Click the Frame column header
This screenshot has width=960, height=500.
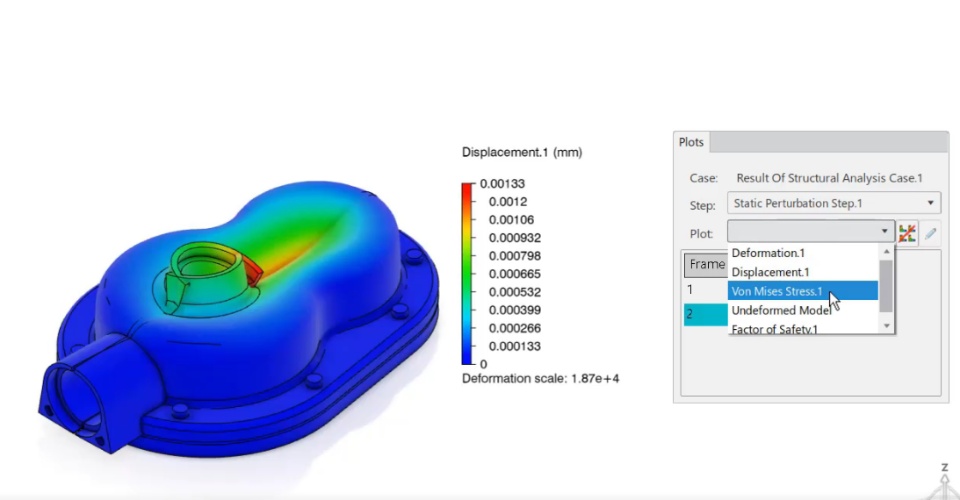706,264
